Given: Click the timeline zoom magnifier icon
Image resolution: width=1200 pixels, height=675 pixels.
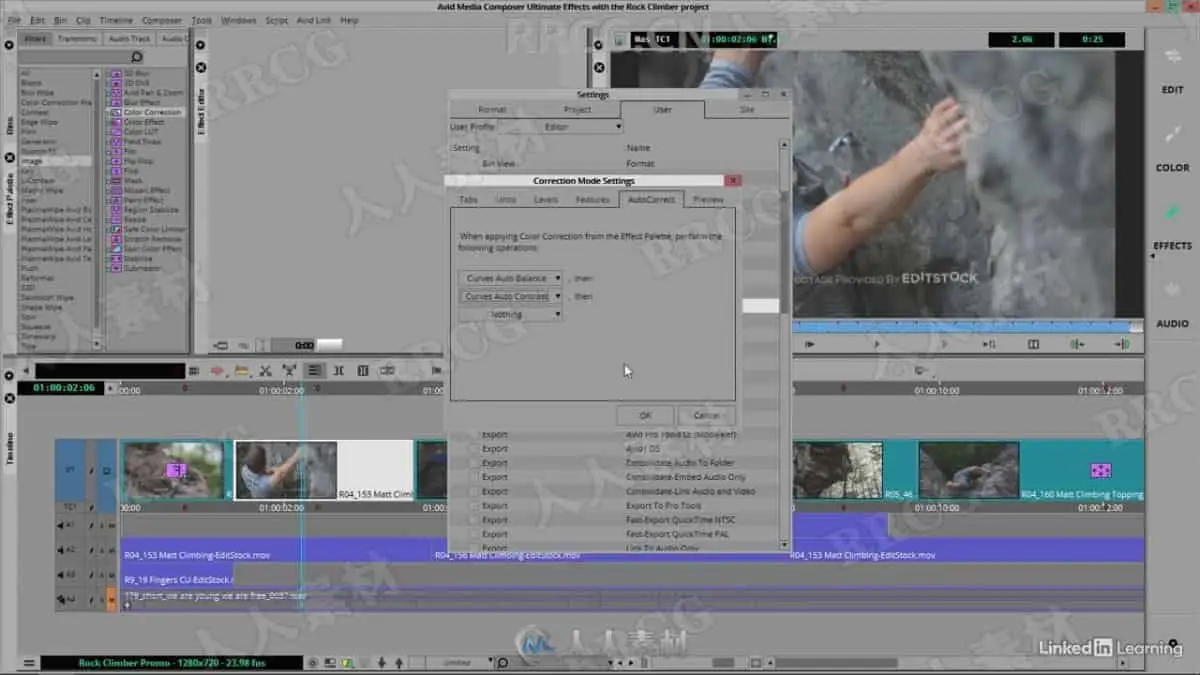Looking at the screenshot, I should tap(503, 663).
